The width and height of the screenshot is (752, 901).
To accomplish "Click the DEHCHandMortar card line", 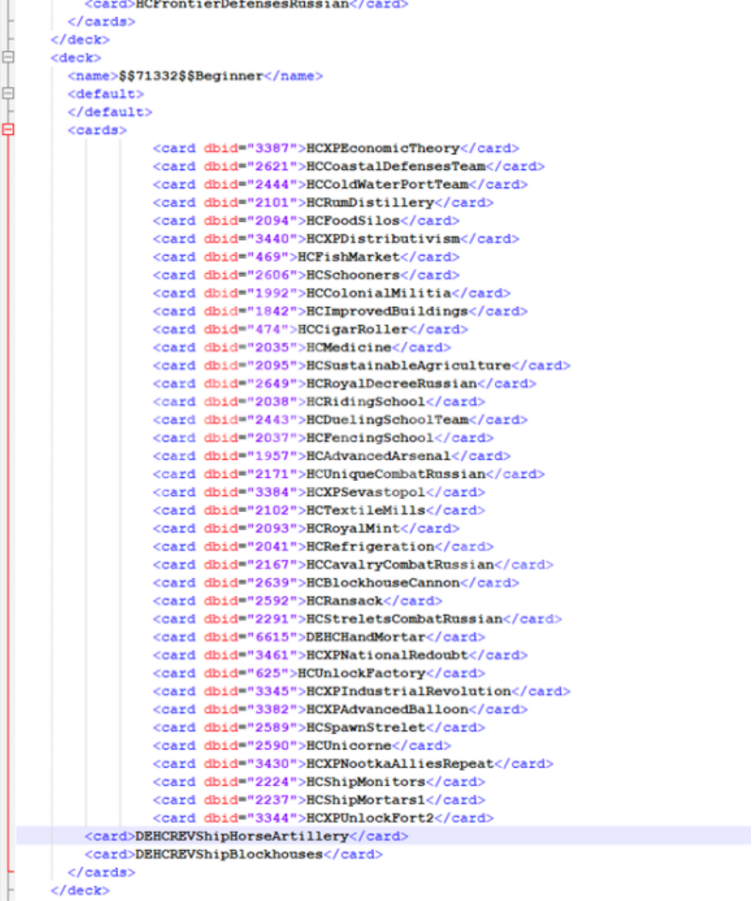I will click(x=319, y=637).
